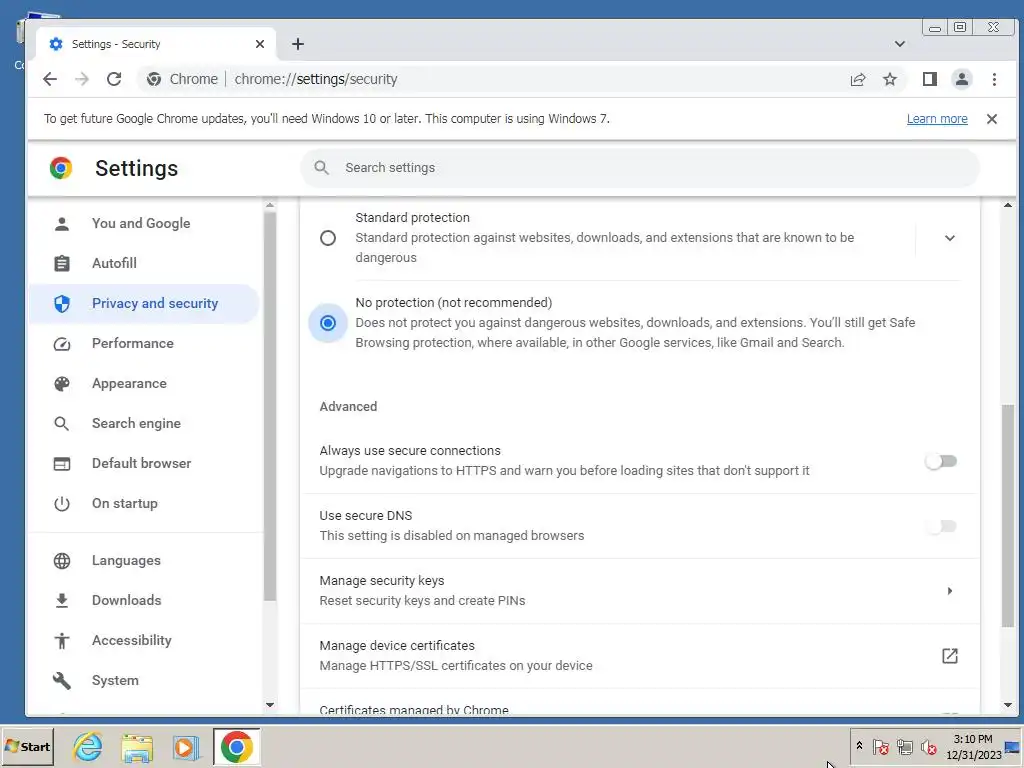Click the Action Center flag tray icon

point(880,746)
